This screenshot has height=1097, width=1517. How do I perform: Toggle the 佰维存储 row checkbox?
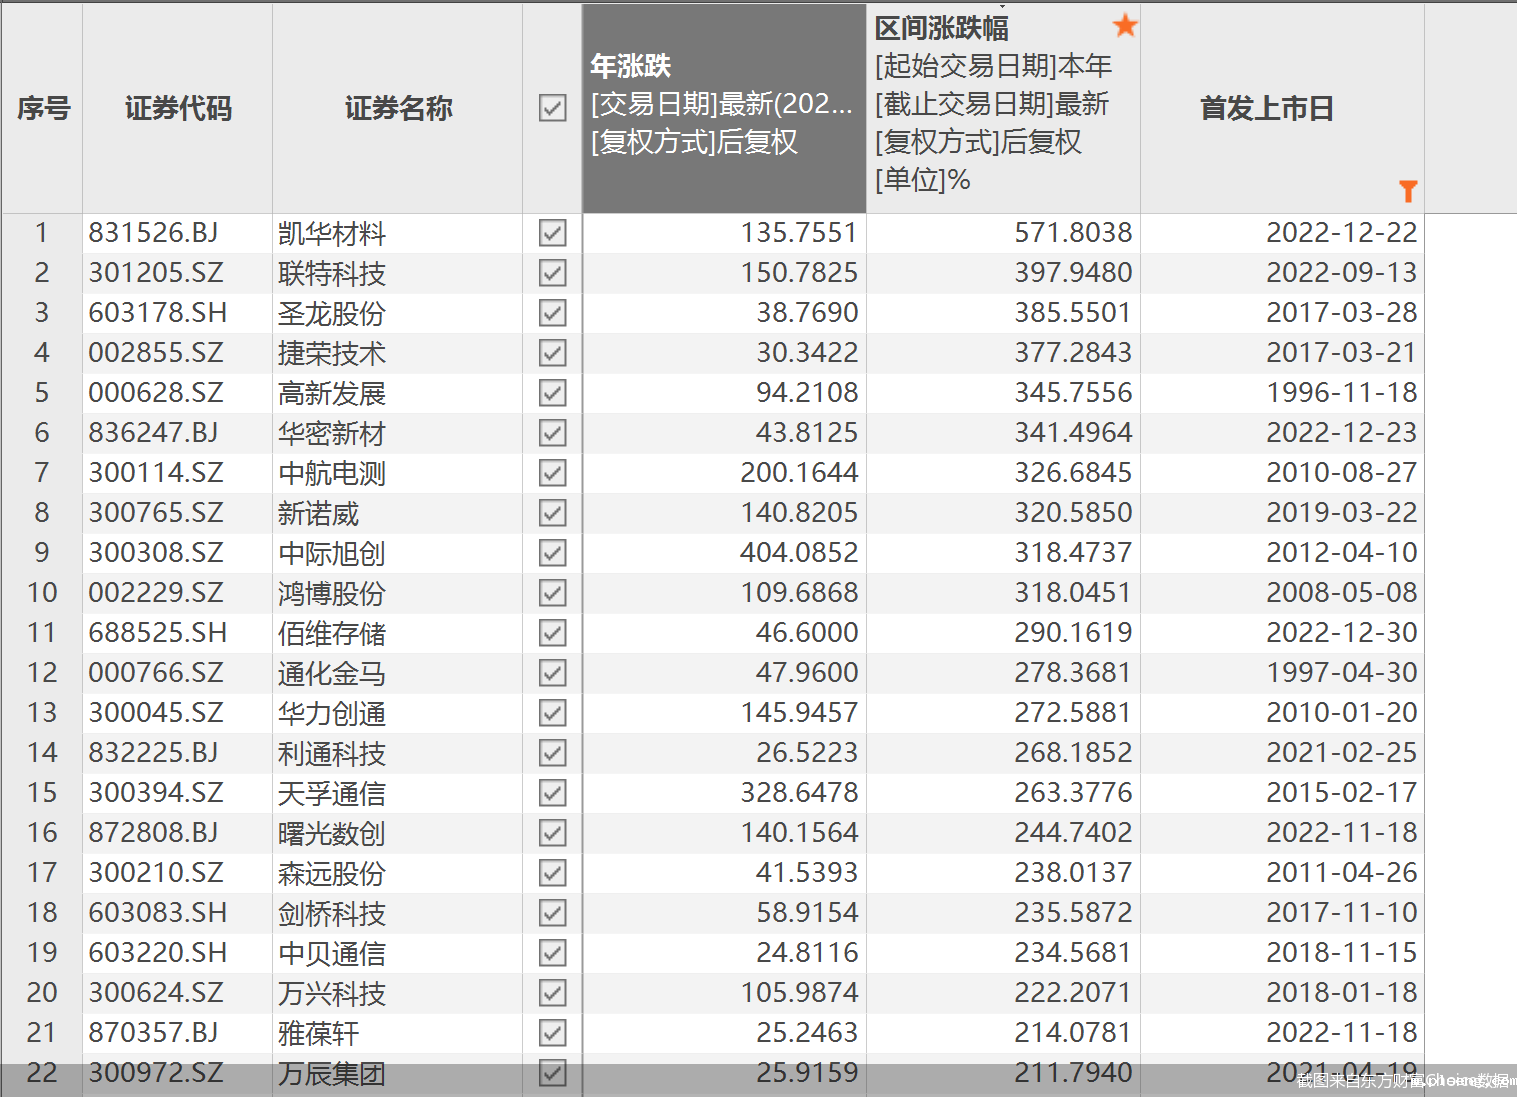click(551, 632)
